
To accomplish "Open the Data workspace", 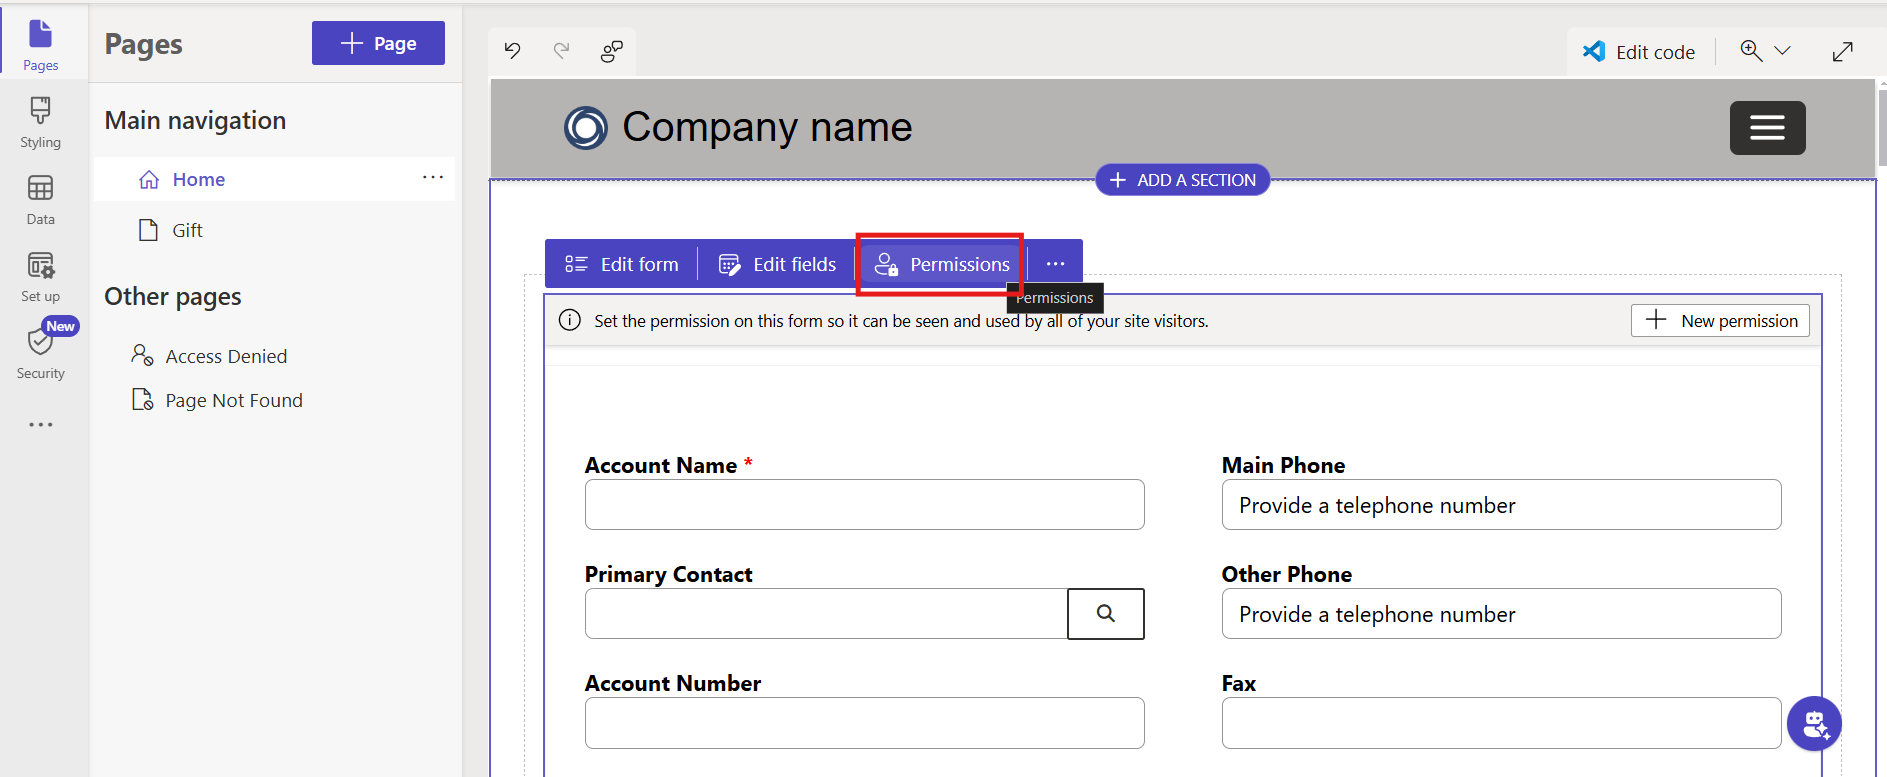I will click(40, 199).
